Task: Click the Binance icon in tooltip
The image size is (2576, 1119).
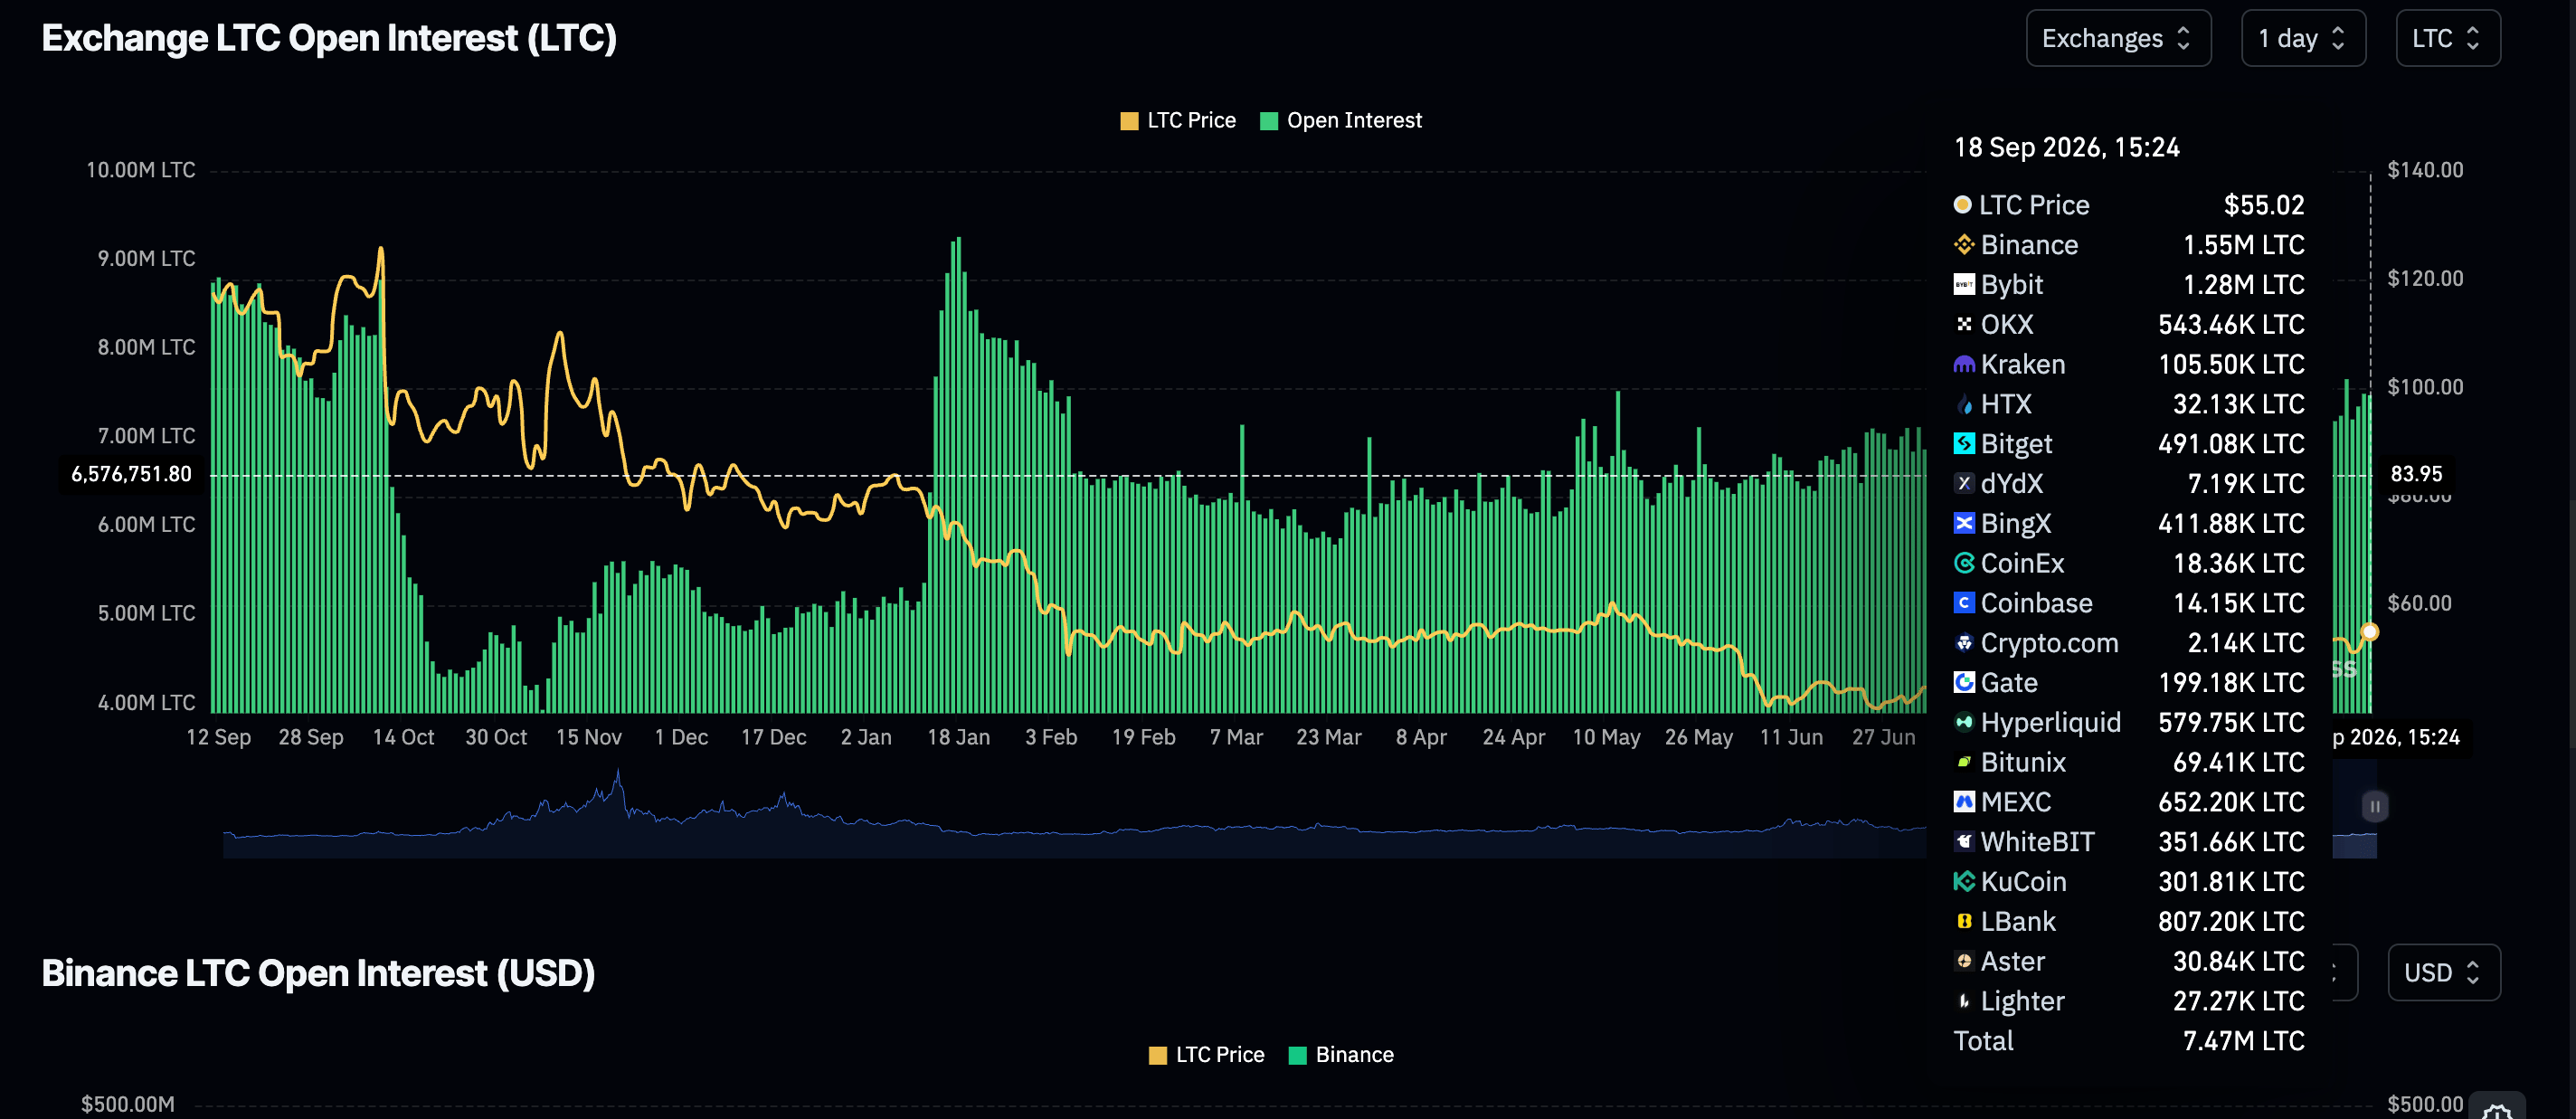Action: point(1964,245)
